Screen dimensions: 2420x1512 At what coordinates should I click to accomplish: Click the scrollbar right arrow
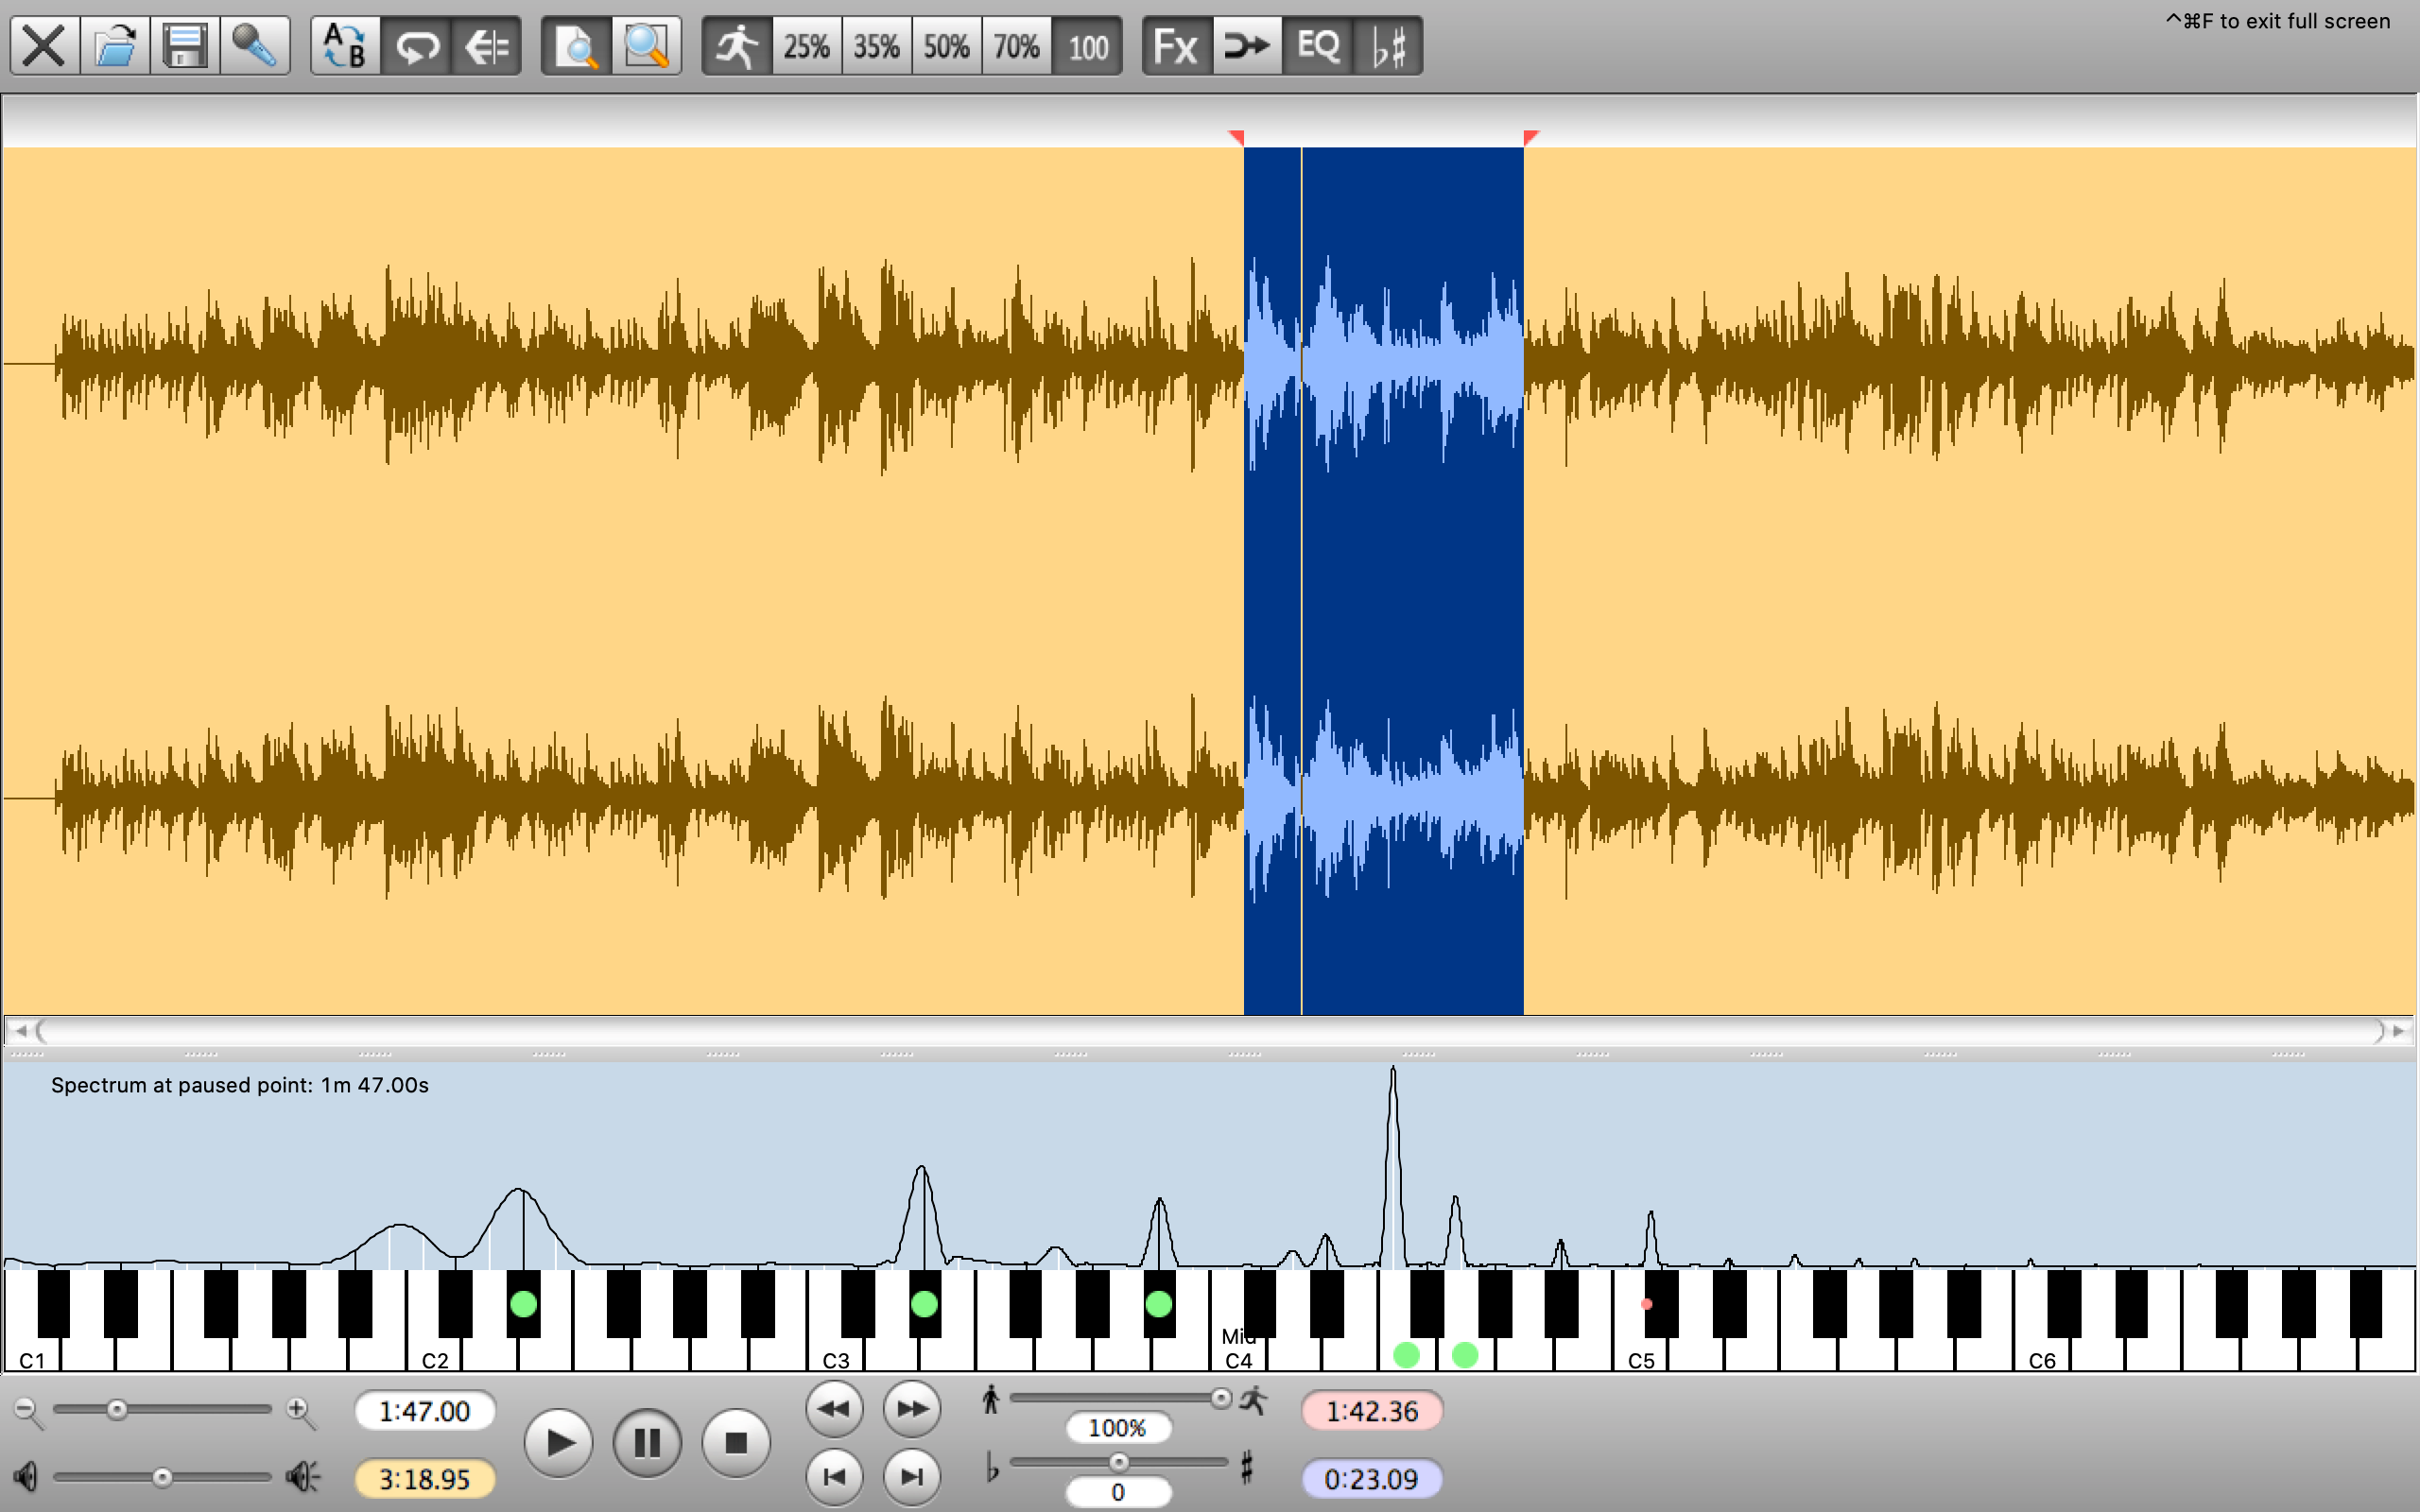pos(2399,1030)
